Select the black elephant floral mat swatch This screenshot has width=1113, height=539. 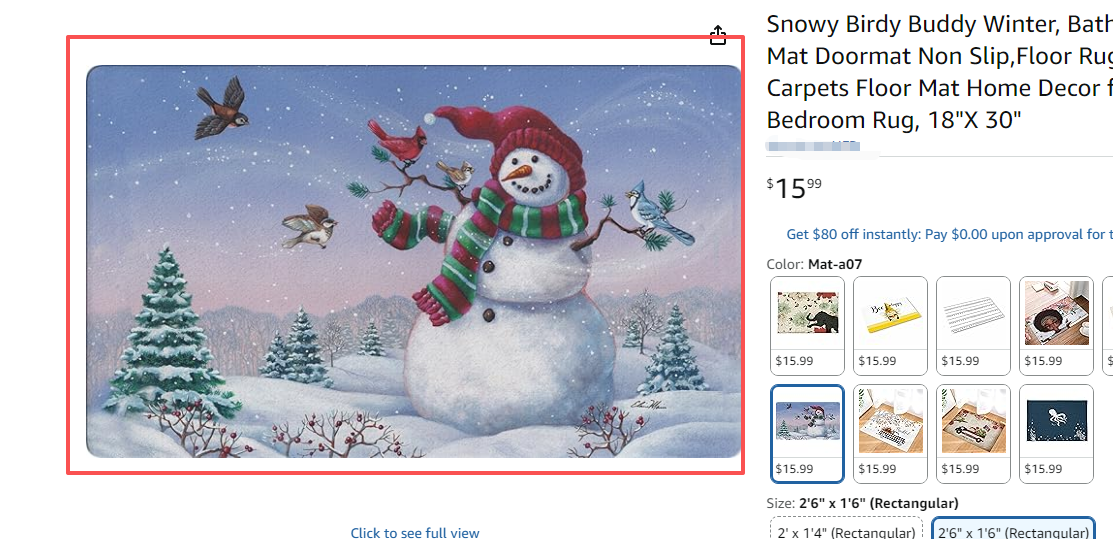[x=807, y=325]
